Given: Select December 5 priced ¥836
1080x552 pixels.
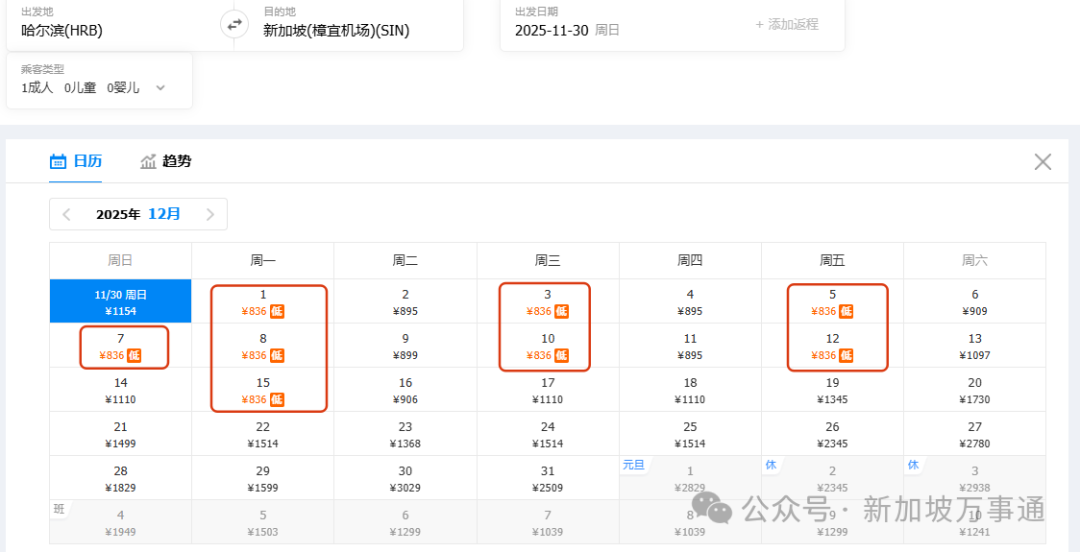Looking at the screenshot, I should [833, 301].
